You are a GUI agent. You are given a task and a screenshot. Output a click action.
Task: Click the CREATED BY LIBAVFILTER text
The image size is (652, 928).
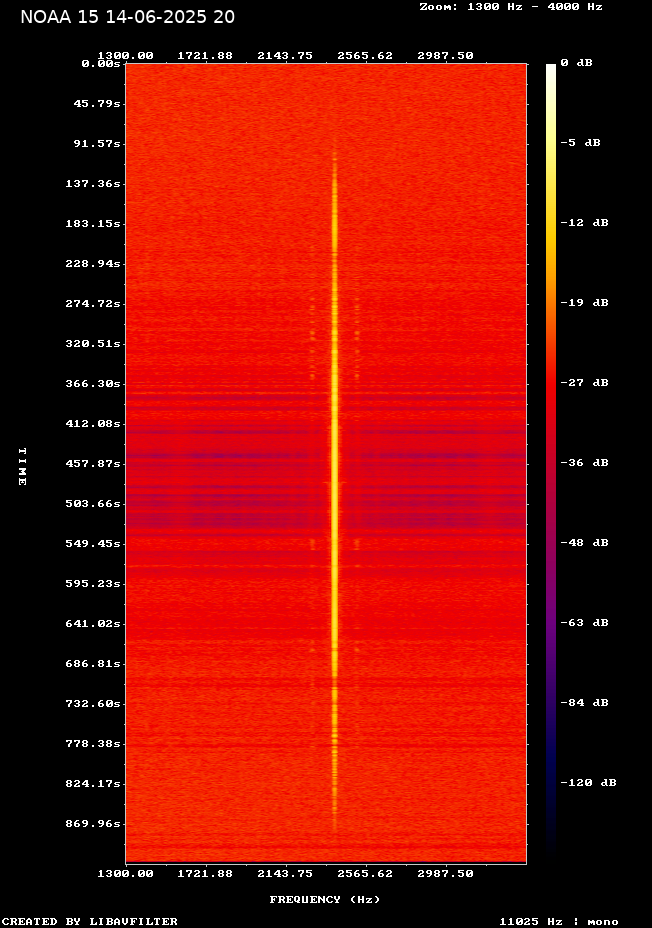click(x=90, y=921)
